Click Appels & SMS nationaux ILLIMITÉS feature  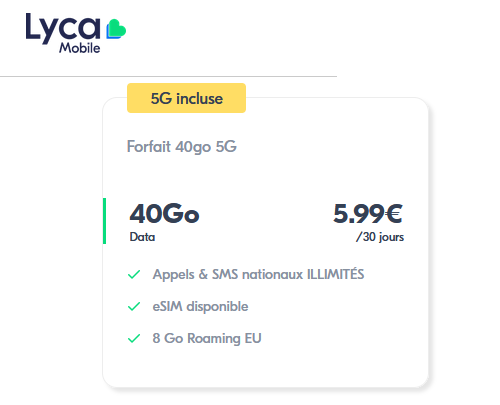[x=258, y=275]
